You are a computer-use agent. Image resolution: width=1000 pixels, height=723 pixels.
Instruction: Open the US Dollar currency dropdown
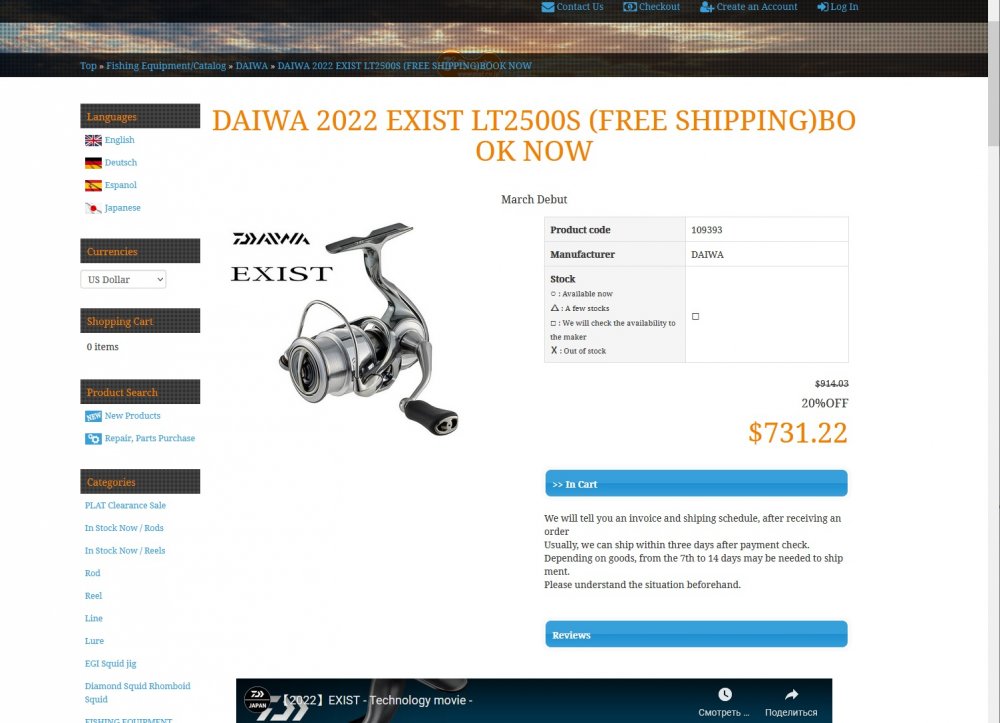123,279
